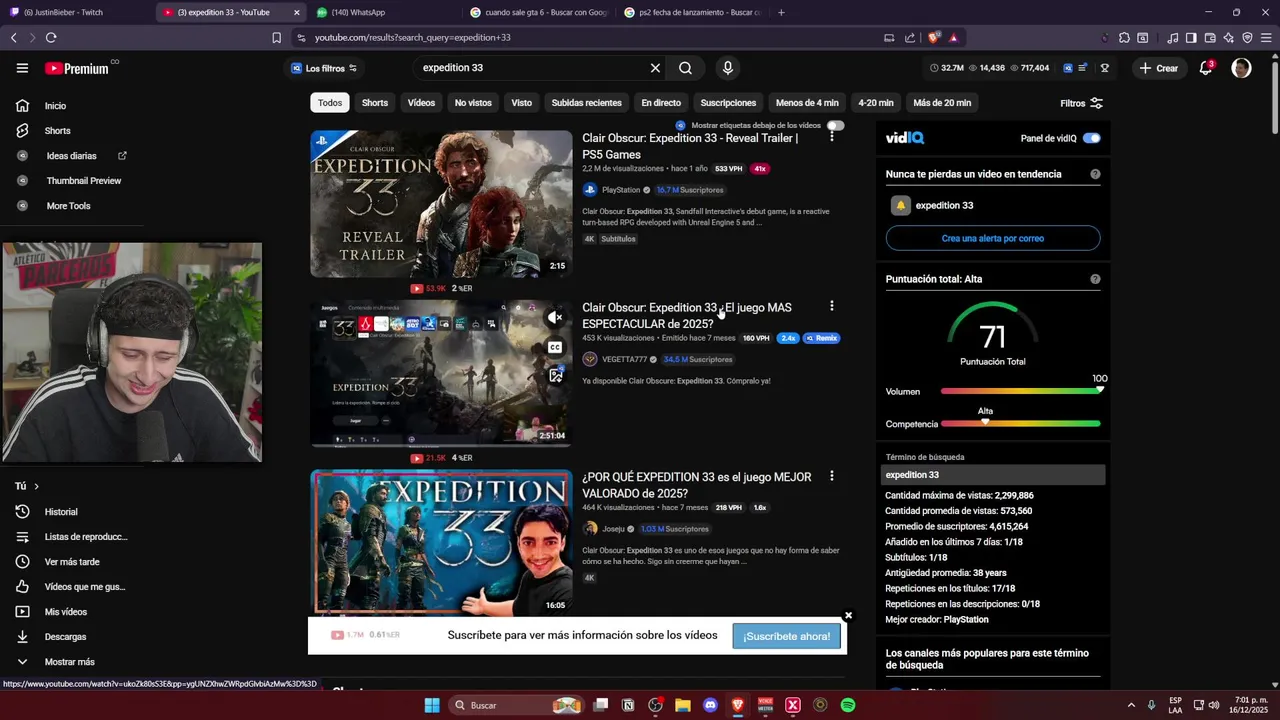Open the Brave main menu icon
Screen dimensions: 1280x720
tap(1266, 38)
